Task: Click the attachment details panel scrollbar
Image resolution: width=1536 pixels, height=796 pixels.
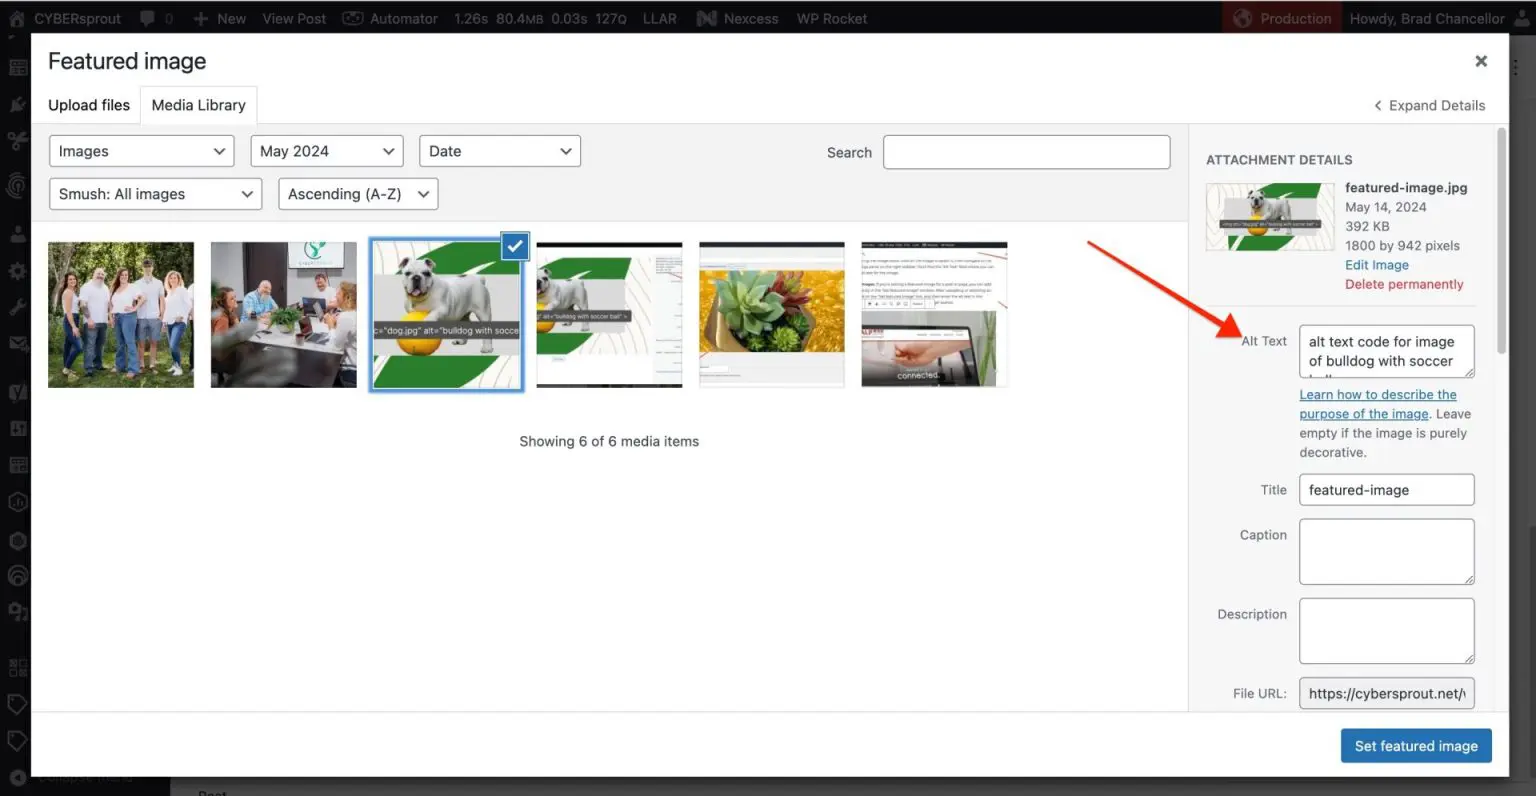Action: [x=1501, y=240]
